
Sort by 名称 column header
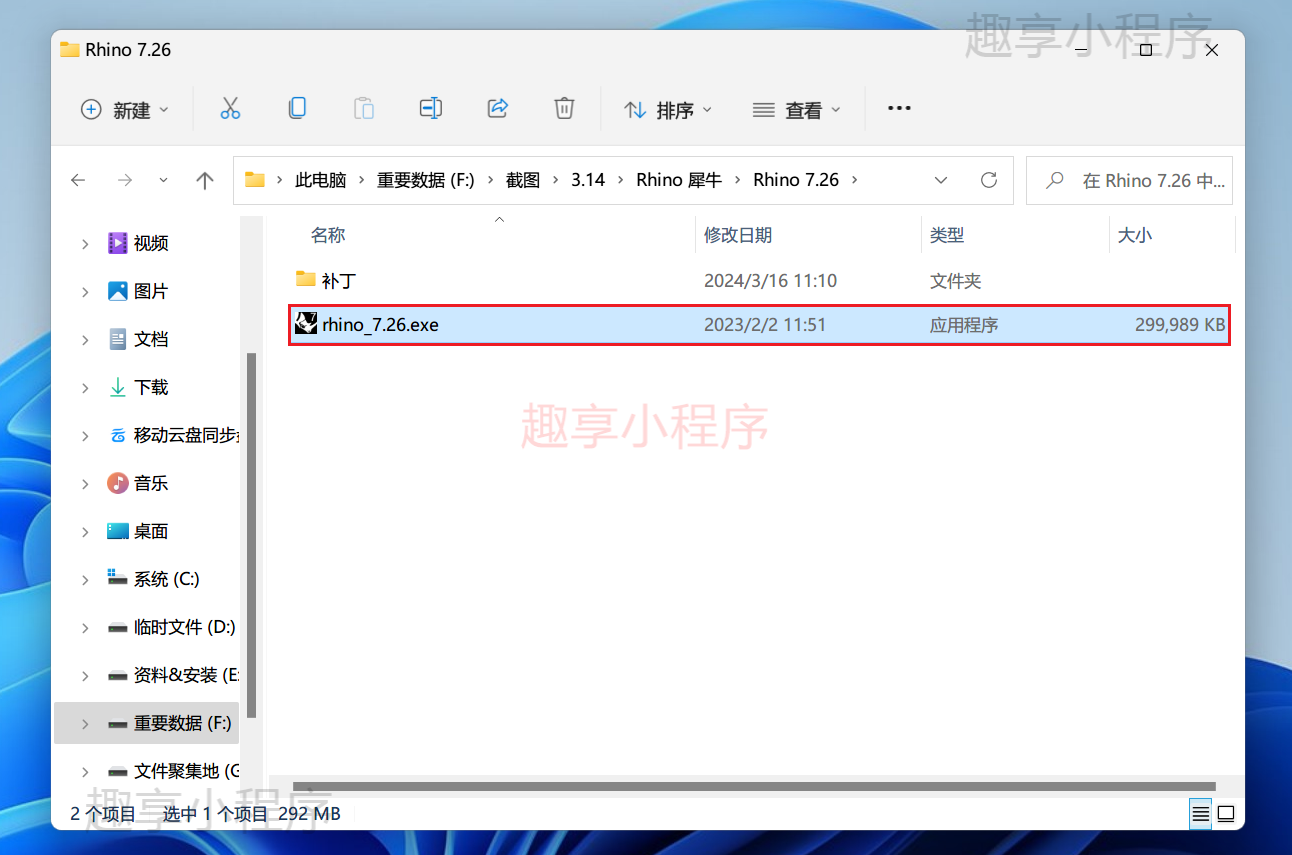tap(328, 235)
